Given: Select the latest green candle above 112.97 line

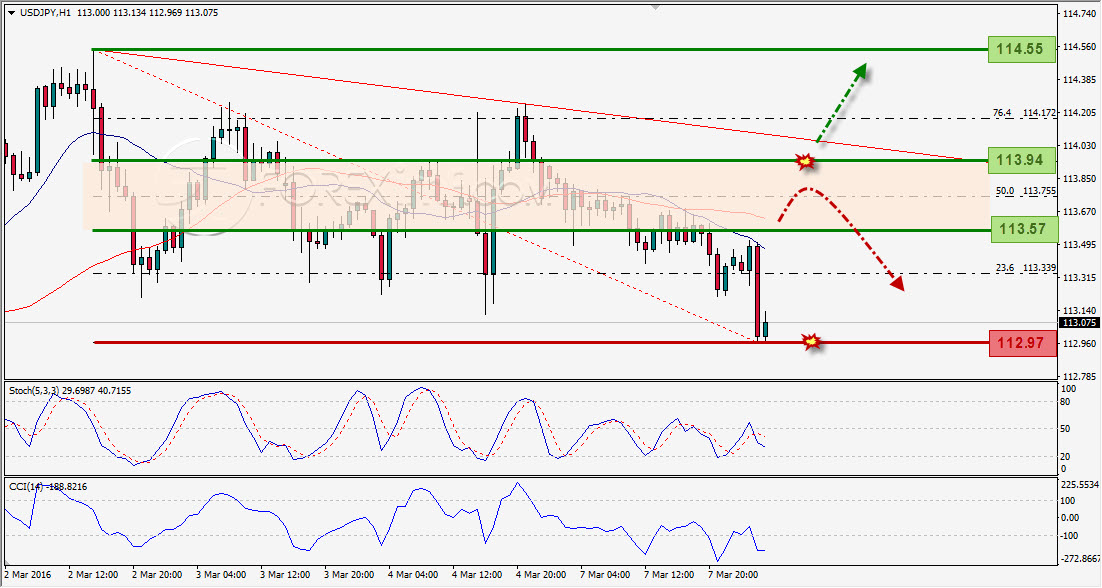Looking at the screenshot, I should click(x=765, y=329).
